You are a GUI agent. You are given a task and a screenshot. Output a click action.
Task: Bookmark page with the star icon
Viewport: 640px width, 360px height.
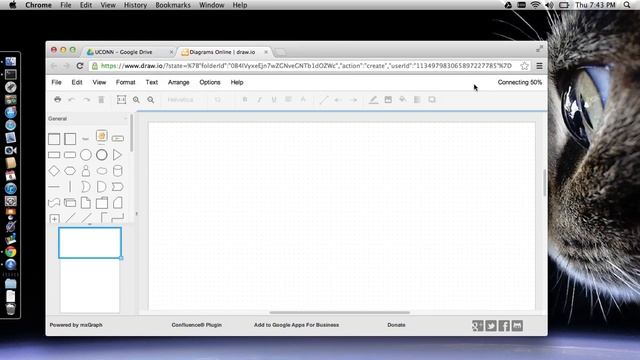pos(524,66)
